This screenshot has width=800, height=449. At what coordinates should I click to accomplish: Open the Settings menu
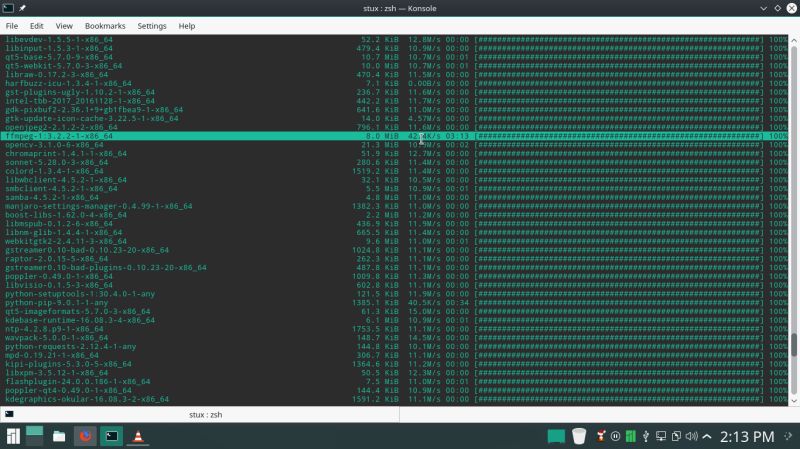coord(152,26)
